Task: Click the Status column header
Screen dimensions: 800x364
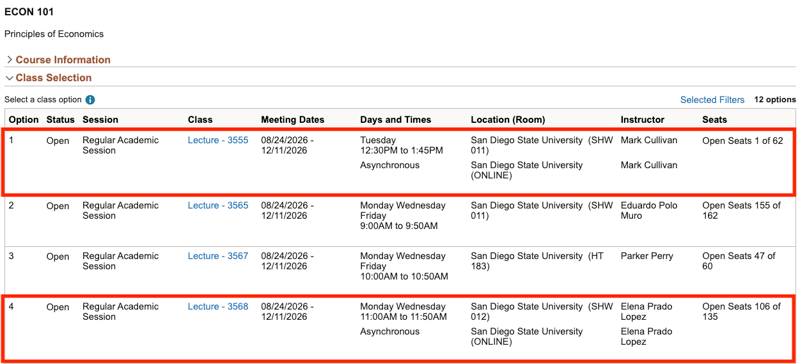Action: 60,120
